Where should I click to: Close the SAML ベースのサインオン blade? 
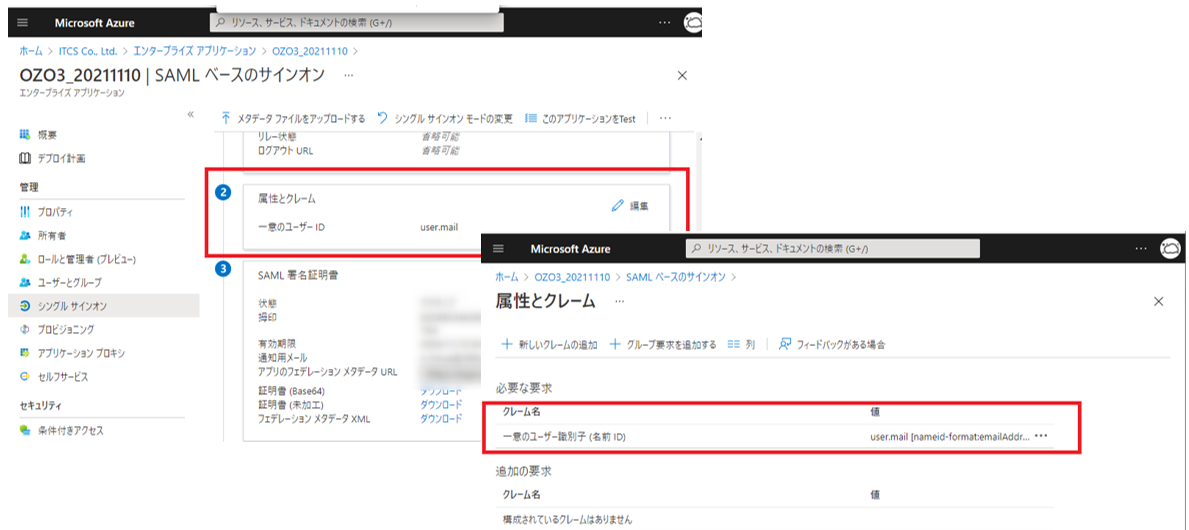[682, 75]
